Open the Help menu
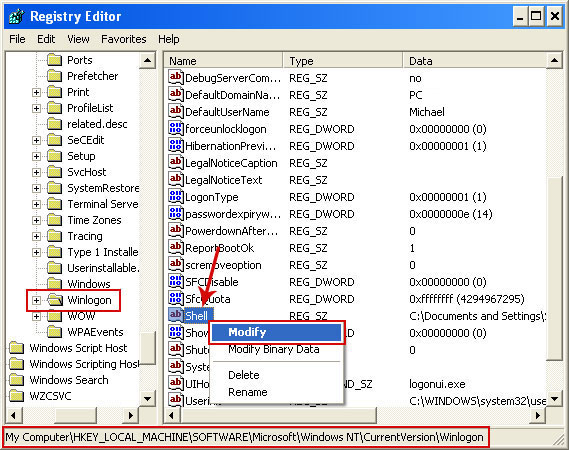Screen dimensions: 569x450 (x=169, y=39)
